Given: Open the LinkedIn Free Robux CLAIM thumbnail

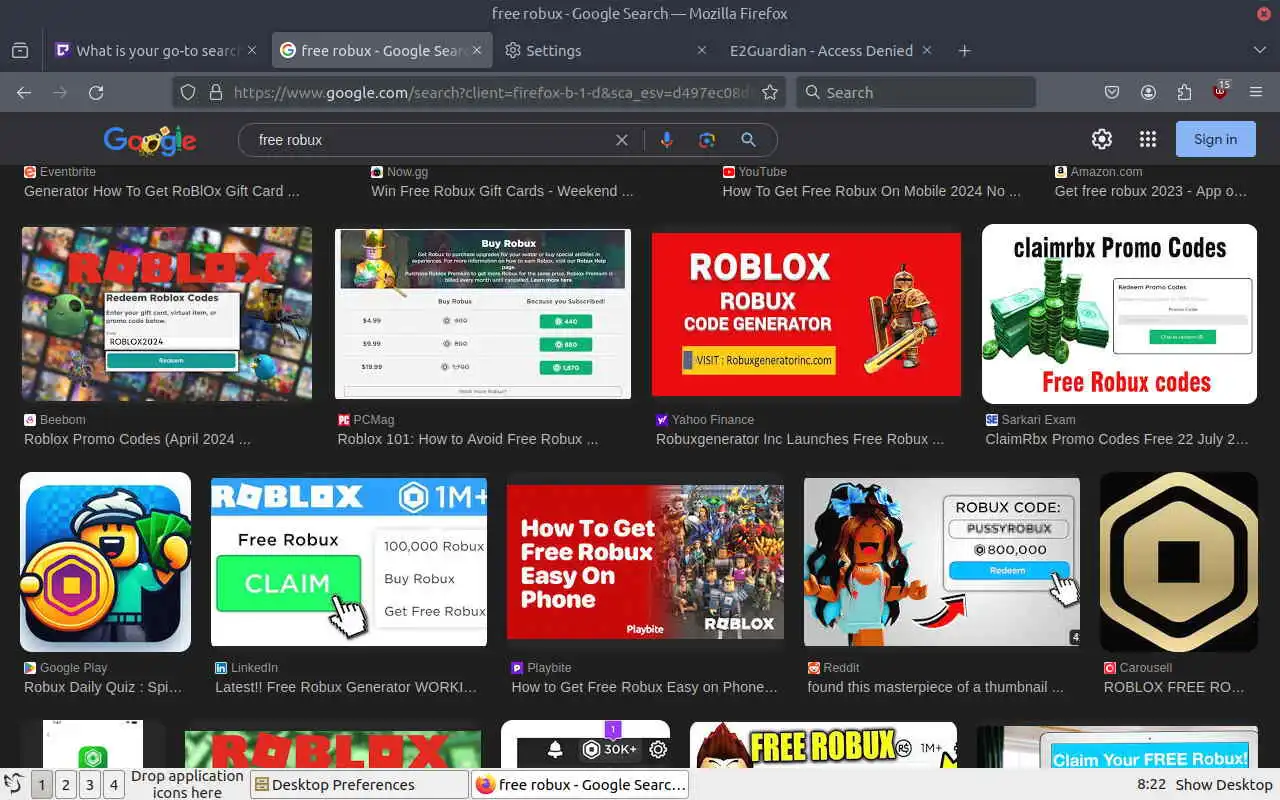Looking at the screenshot, I should 349,562.
